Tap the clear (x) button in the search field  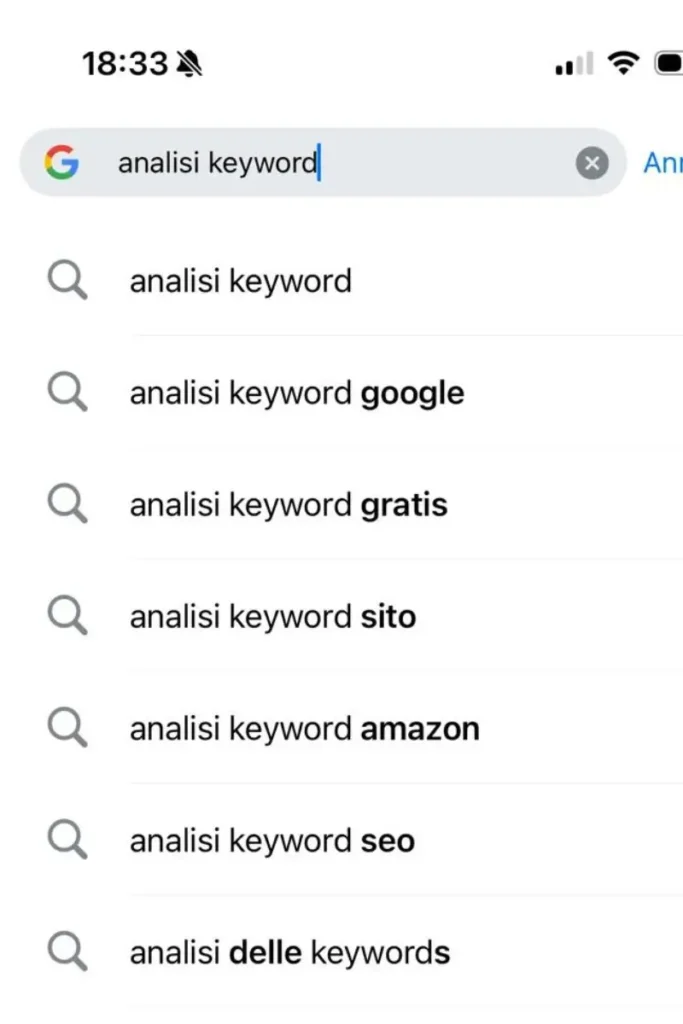click(x=591, y=163)
